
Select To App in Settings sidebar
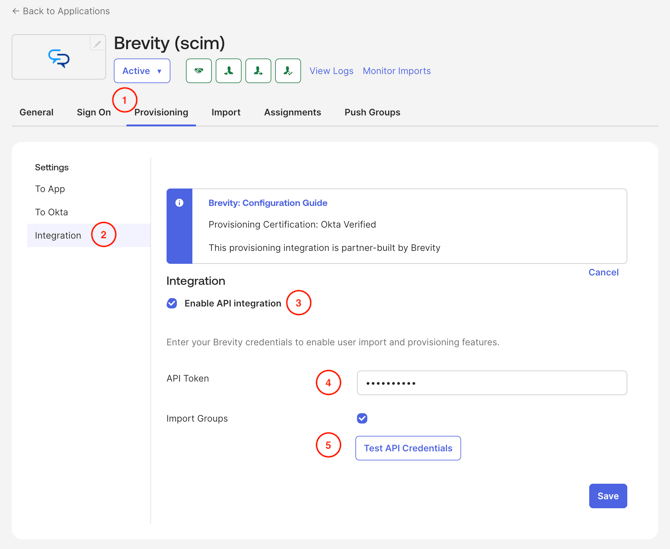(x=50, y=189)
